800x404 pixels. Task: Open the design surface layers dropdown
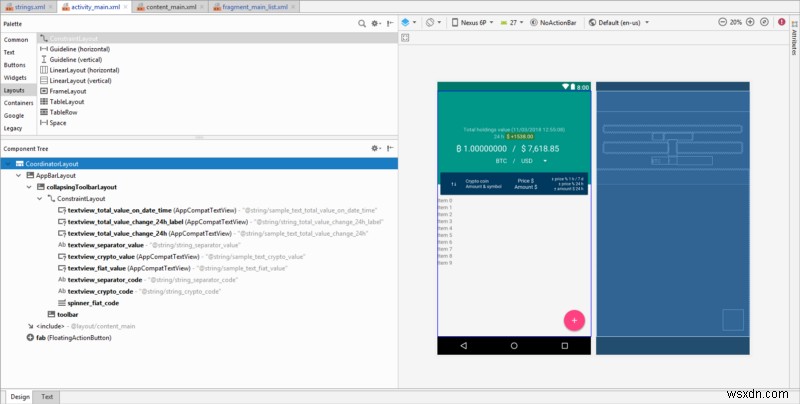tap(409, 22)
